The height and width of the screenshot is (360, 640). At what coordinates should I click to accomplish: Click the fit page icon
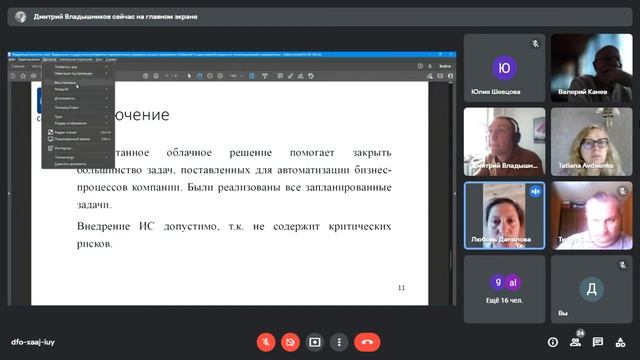251,76
